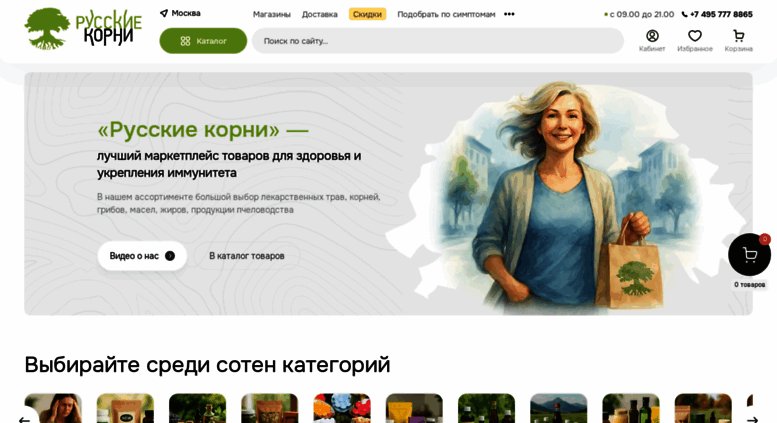Image resolution: width=777 pixels, height=423 pixels.
Task: Open the Каталог button
Action: (203, 41)
